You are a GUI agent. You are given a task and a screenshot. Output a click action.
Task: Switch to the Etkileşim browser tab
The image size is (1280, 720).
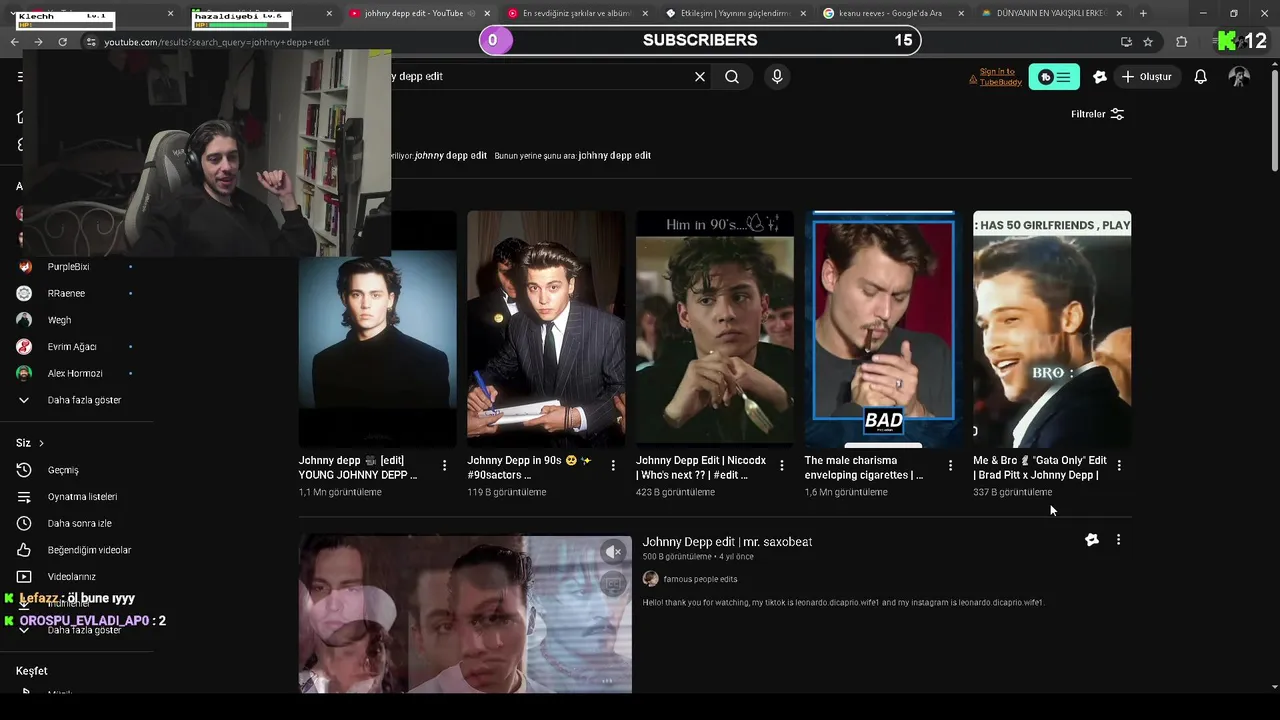pos(735,13)
